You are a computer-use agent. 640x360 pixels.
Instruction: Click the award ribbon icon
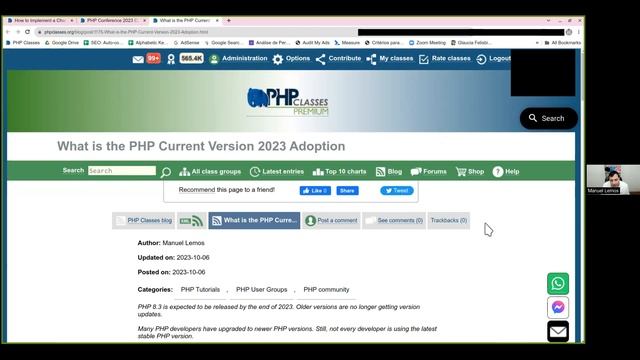(x=171, y=60)
